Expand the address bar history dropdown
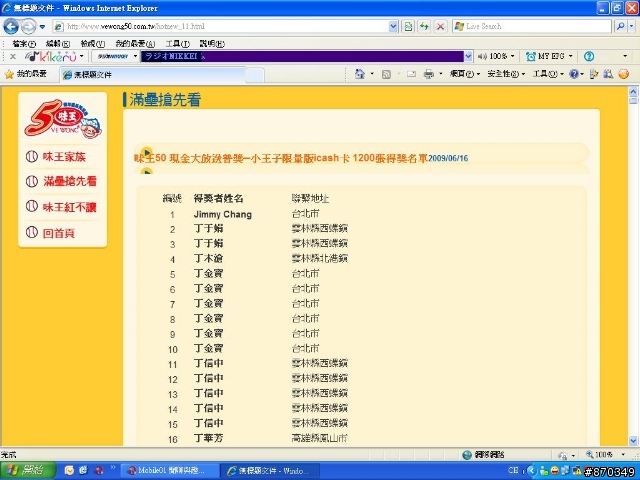This screenshot has height=480, width=640. 393,27
